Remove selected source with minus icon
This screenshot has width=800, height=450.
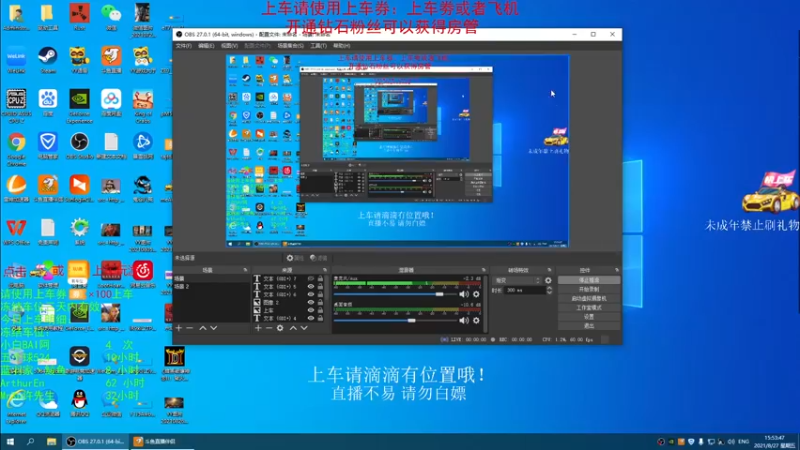pos(269,328)
